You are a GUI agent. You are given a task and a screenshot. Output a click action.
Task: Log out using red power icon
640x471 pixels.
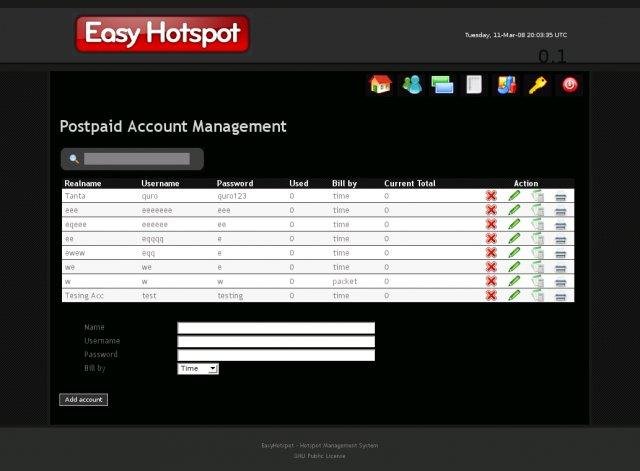(569, 85)
